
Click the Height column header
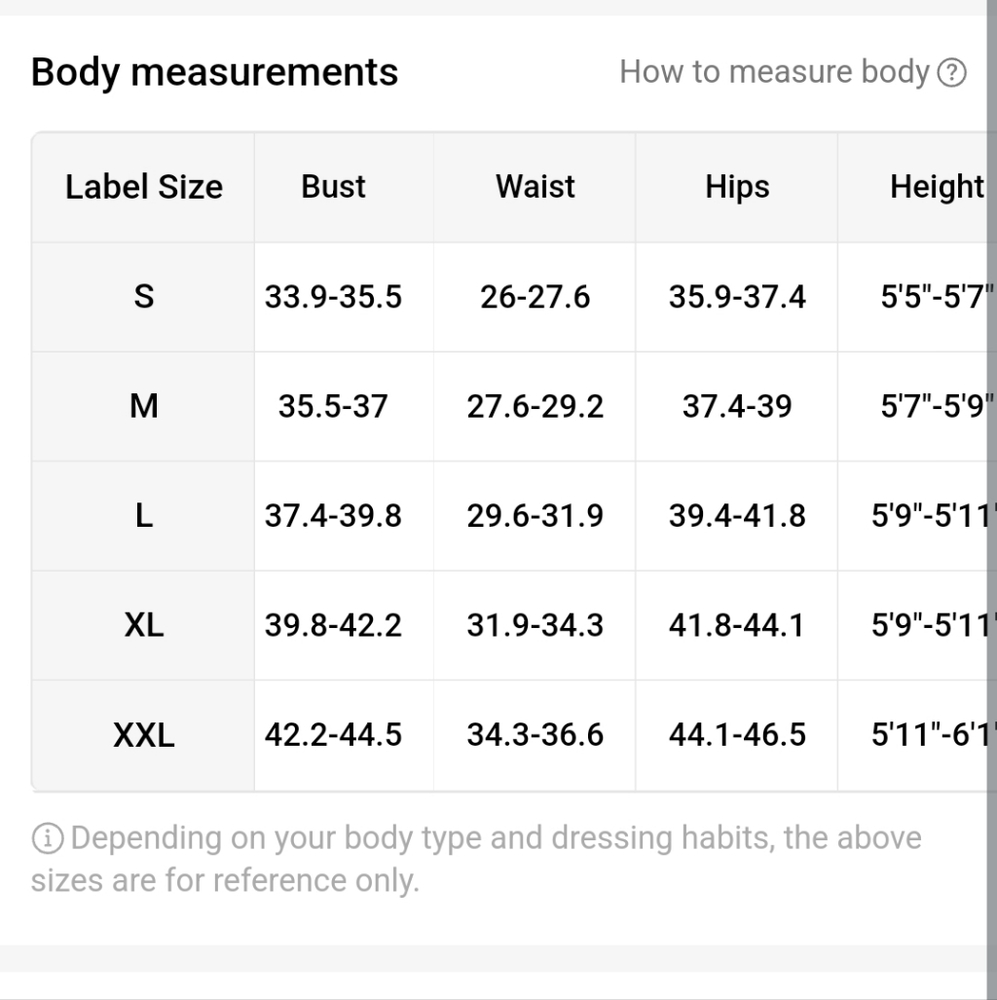[936, 187]
